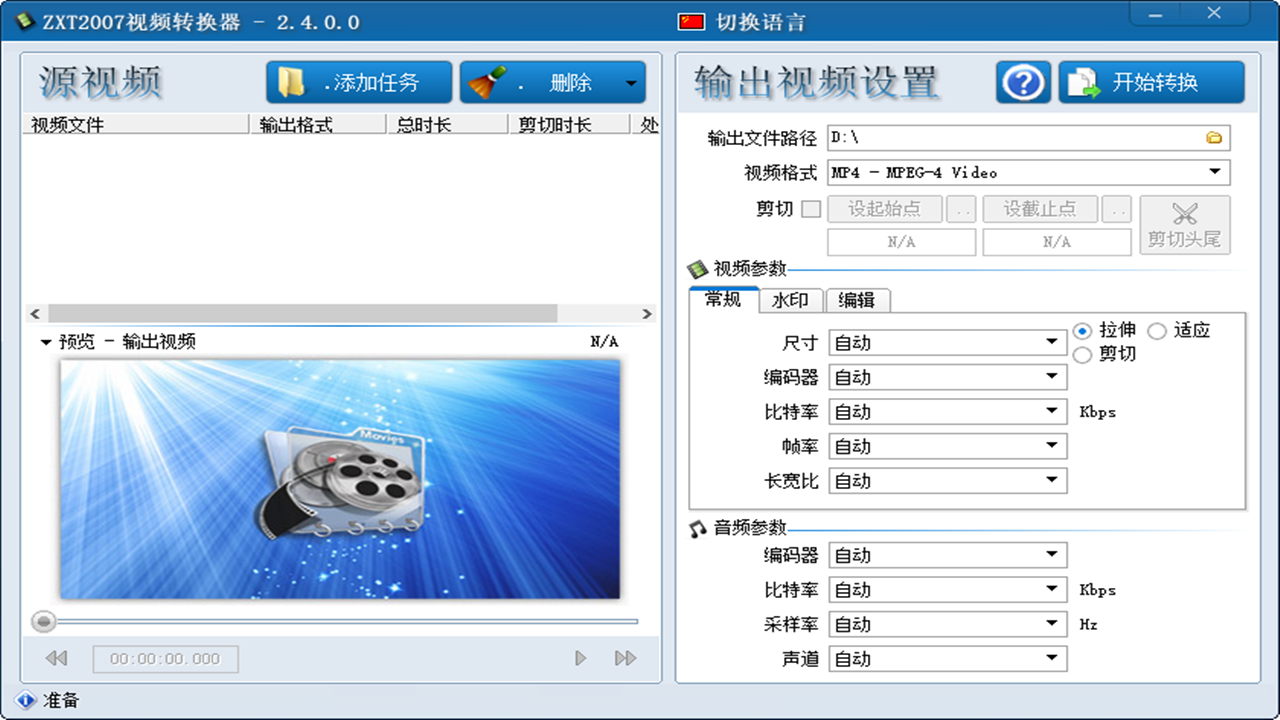Click the 00:00:00.000 time field
The height and width of the screenshot is (720, 1280).
point(165,659)
